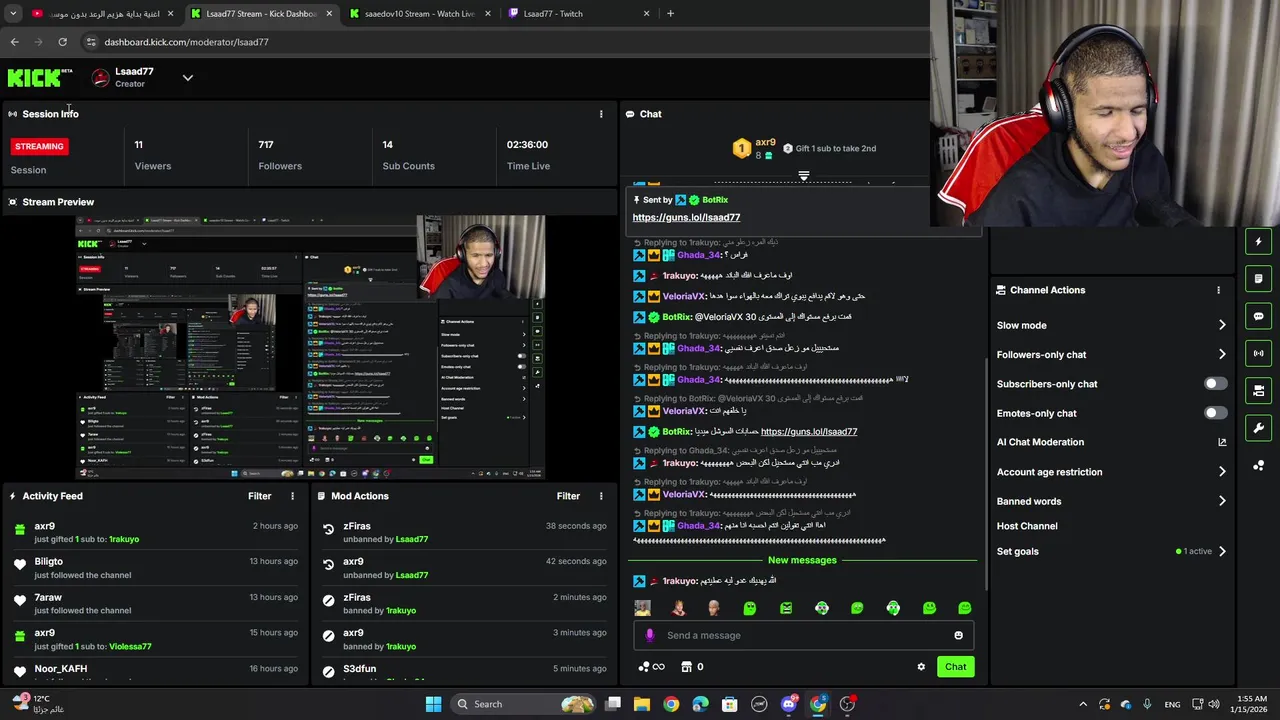Jump to New messages divider in chat
The height and width of the screenshot is (720, 1280).
802,560
